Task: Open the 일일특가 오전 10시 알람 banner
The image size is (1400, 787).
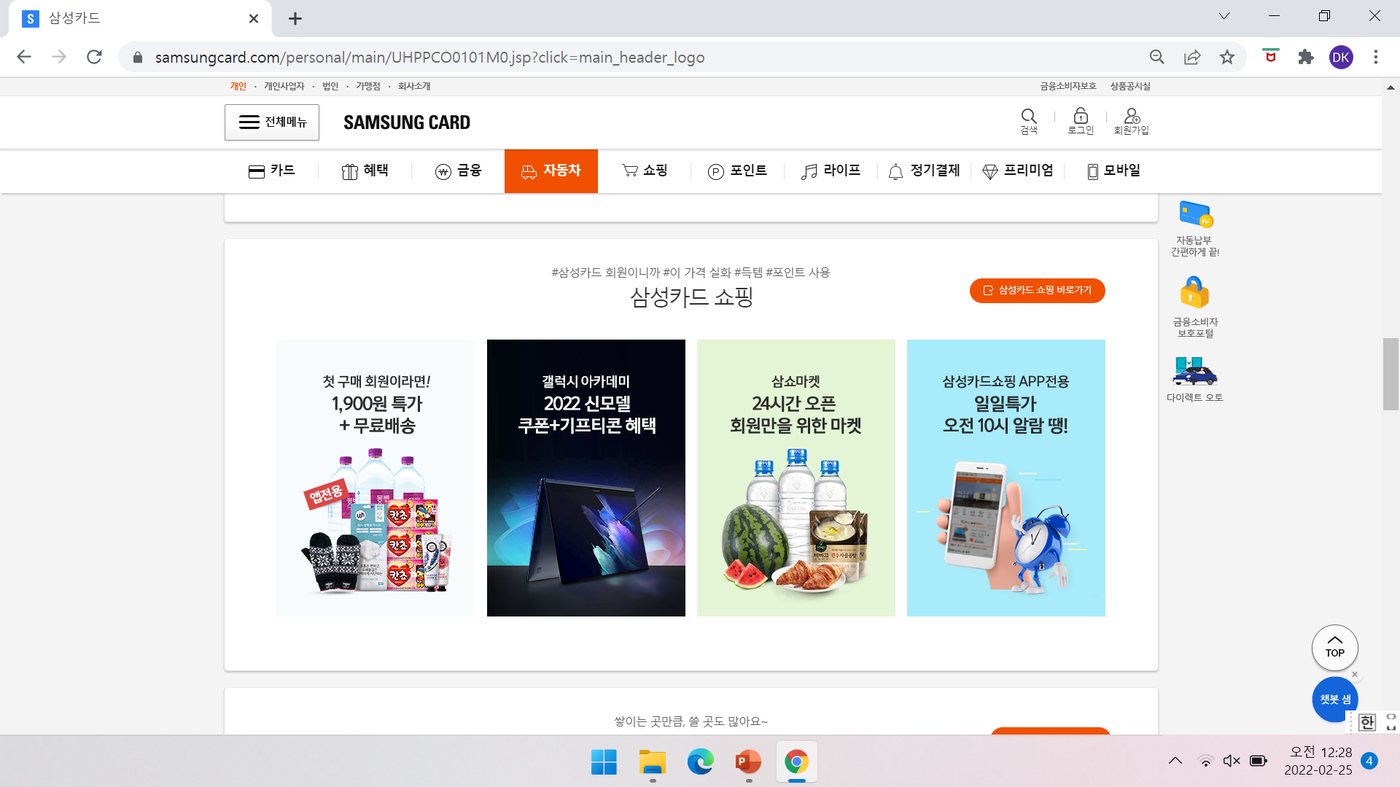Action: click(1006, 478)
